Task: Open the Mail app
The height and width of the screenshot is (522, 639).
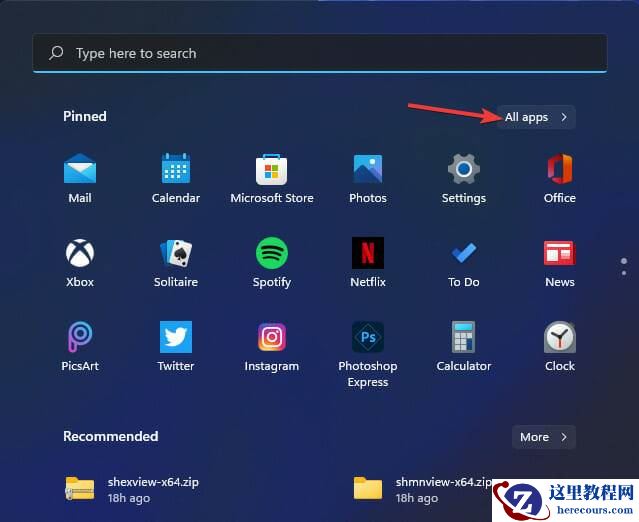Action: (x=80, y=178)
